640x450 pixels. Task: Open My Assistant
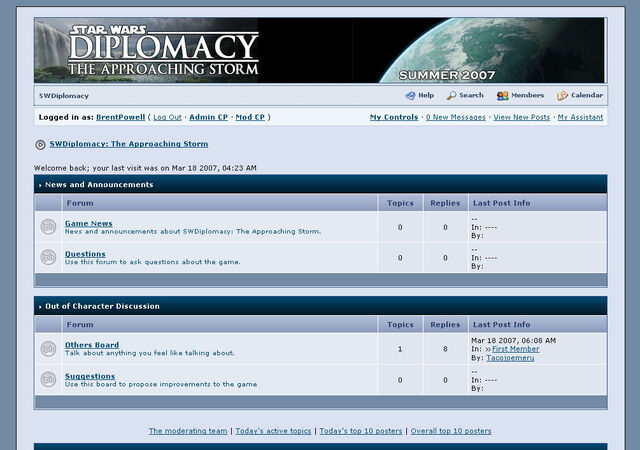(580, 117)
